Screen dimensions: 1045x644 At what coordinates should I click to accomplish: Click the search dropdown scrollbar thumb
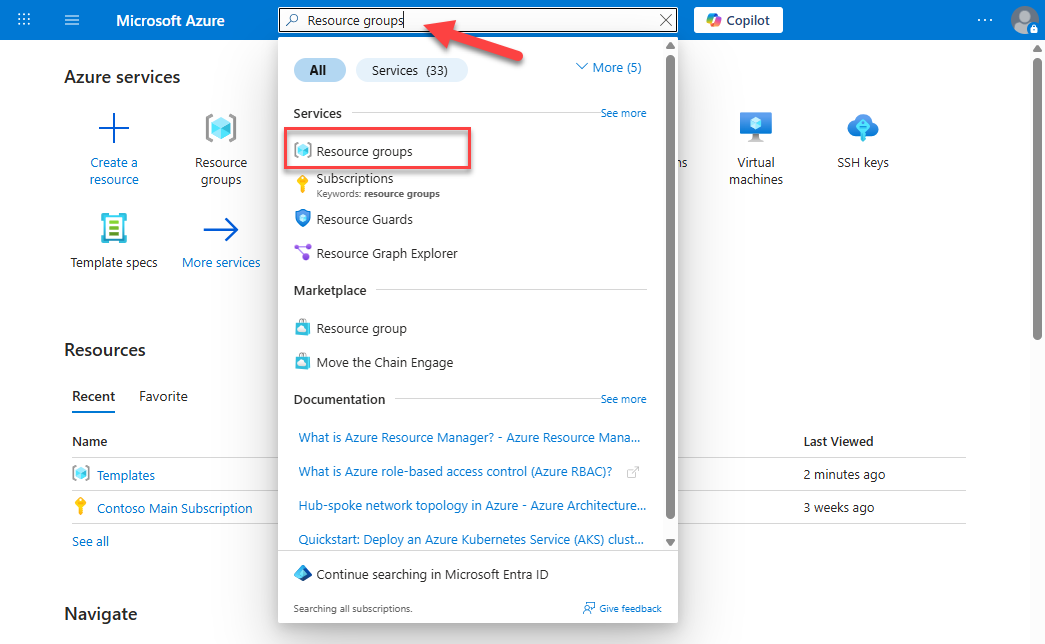coord(670,287)
